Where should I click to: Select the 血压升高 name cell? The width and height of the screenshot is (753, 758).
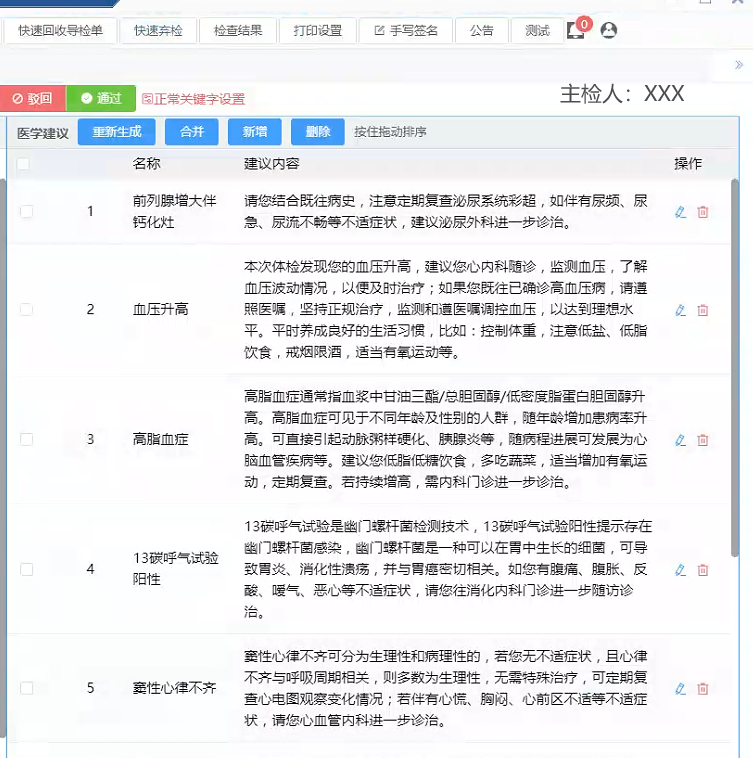coord(160,309)
